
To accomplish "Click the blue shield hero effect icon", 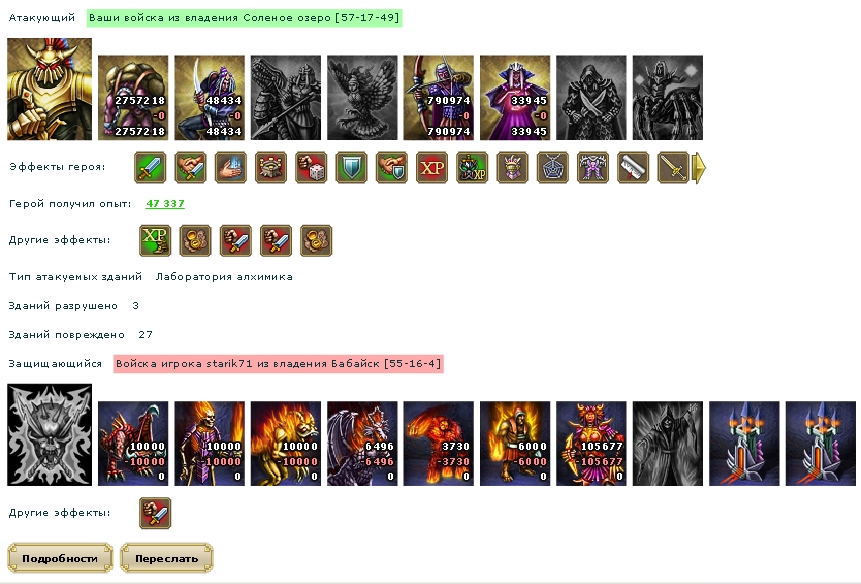I will (351, 167).
